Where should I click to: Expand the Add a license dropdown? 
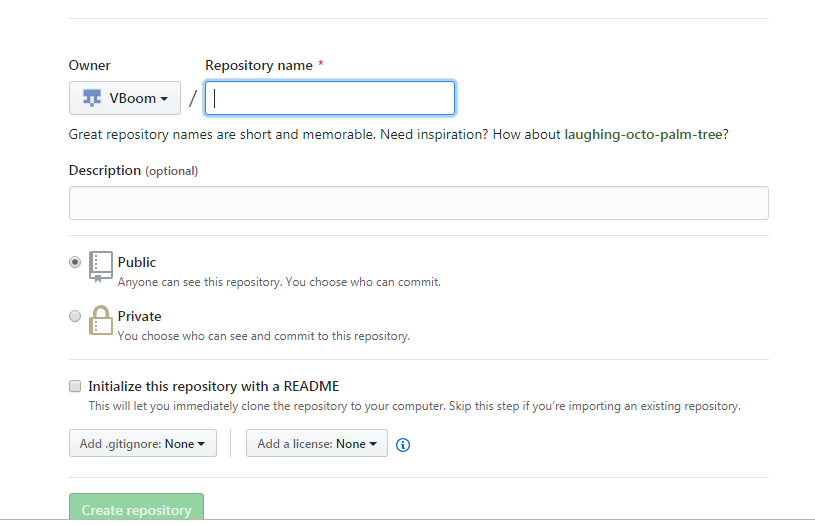(317, 443)
